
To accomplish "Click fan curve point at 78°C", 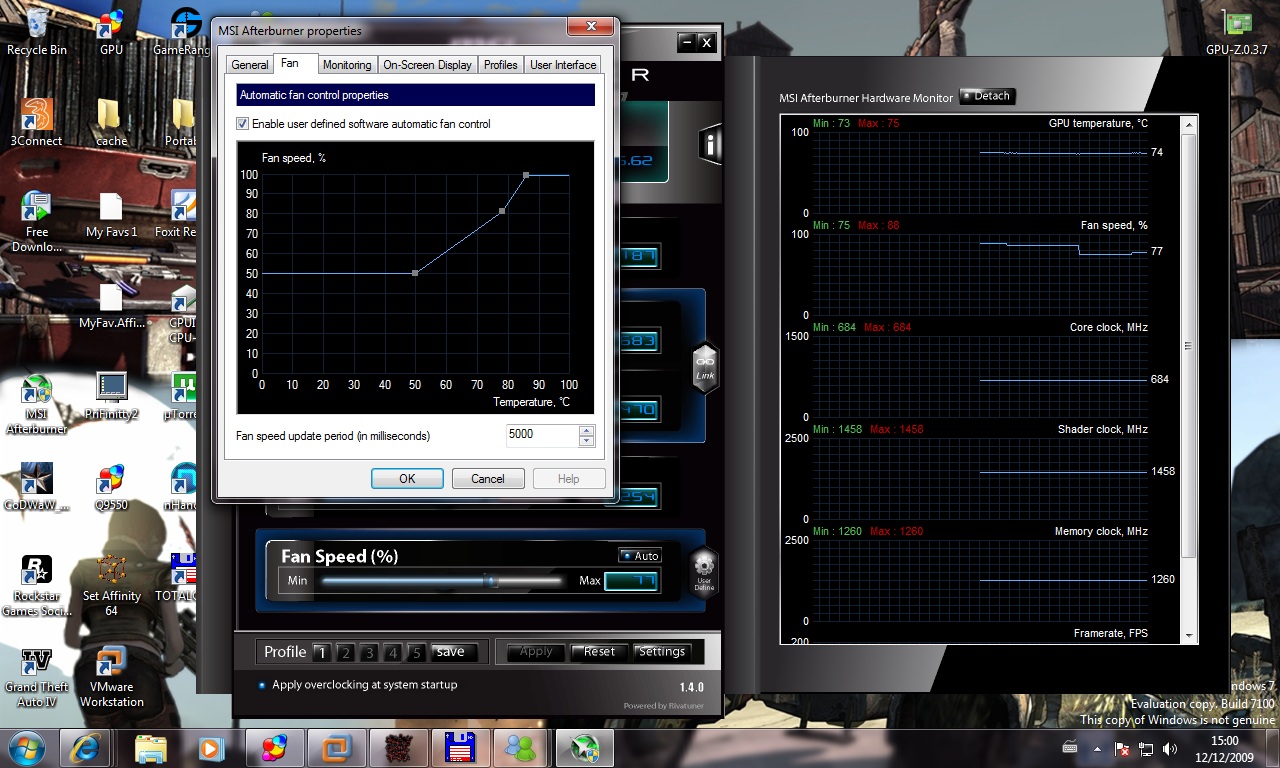I will click(502, 211).
